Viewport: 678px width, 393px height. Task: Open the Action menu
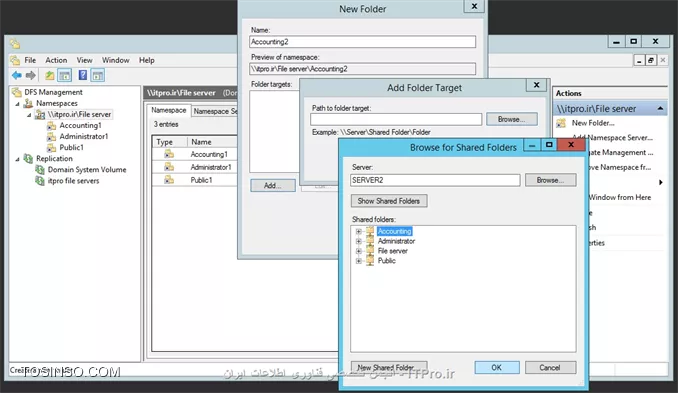tap(56, 60)
